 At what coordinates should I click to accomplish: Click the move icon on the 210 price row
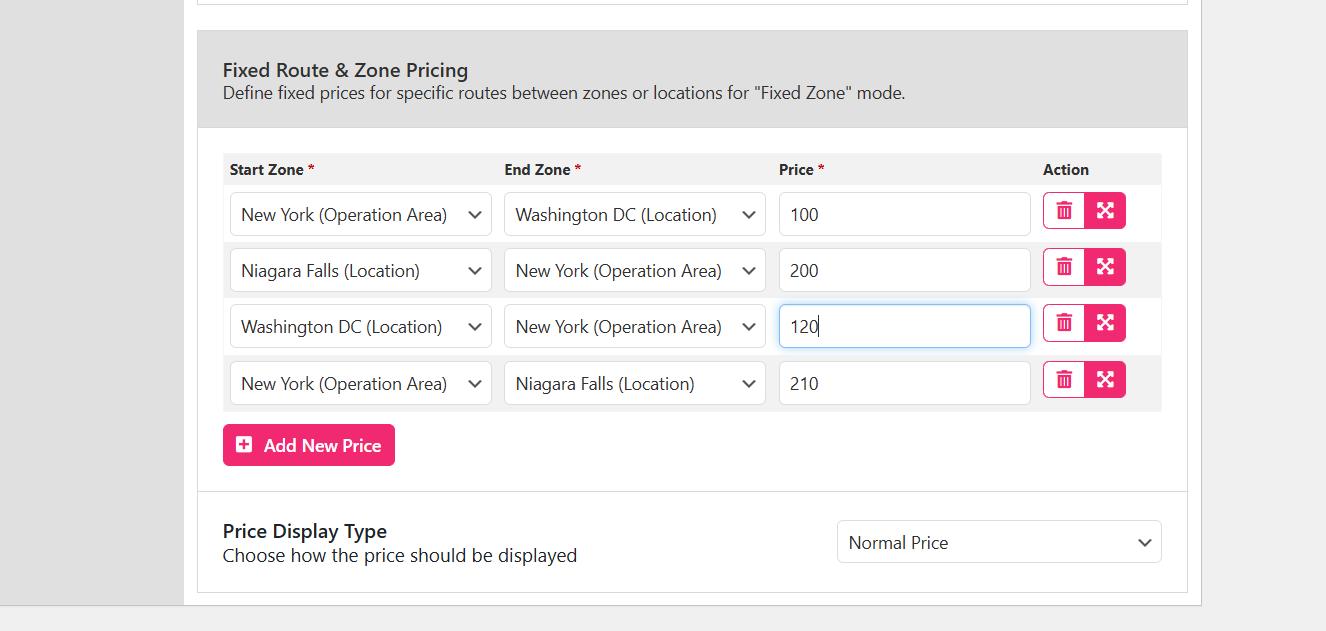[1105, 380]
